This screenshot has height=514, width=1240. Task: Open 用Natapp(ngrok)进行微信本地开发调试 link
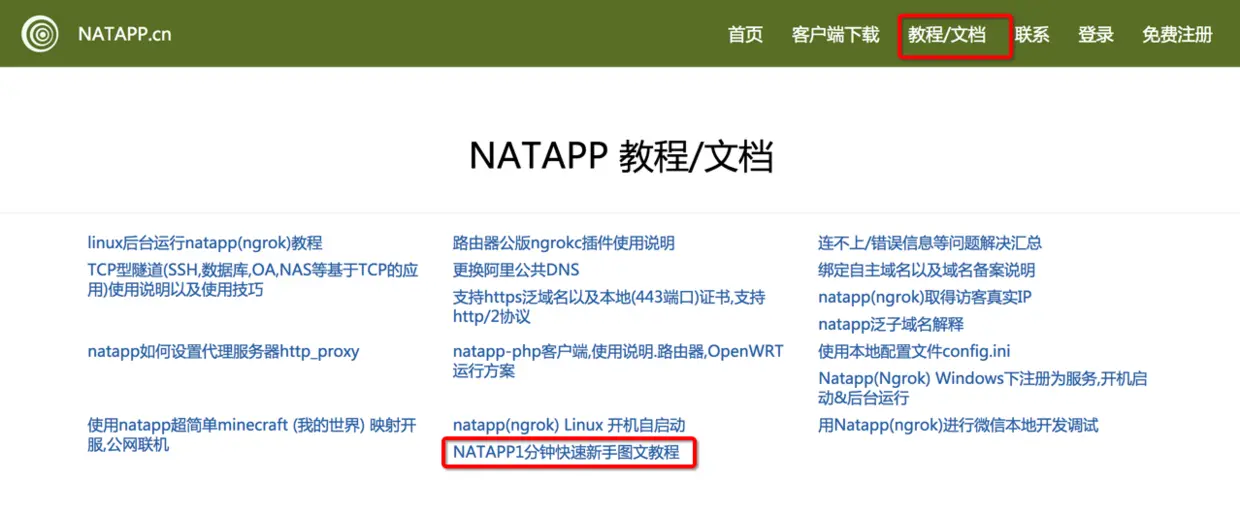(x=958, y=425)
